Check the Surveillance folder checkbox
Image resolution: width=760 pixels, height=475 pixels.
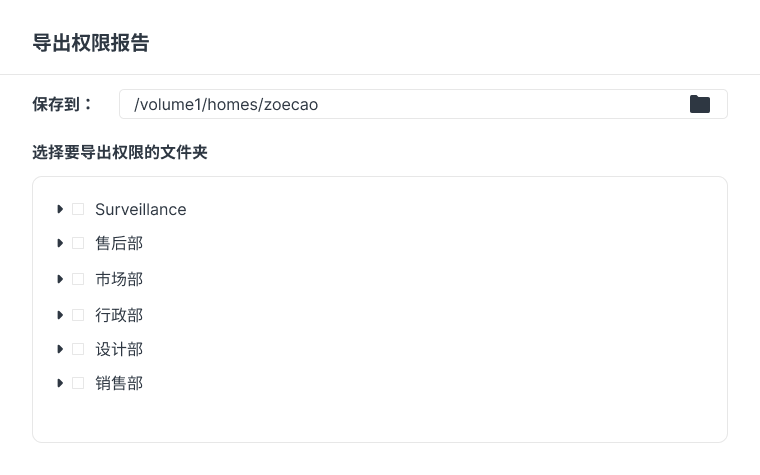point(78,209)
